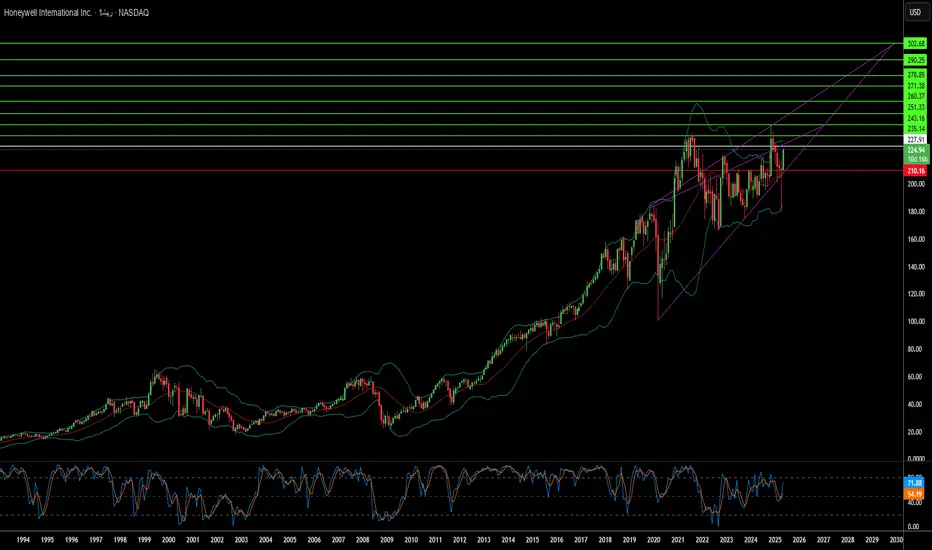932x550 pixels.
Task: Click the 200.00 price axis value
Action: 915,184
